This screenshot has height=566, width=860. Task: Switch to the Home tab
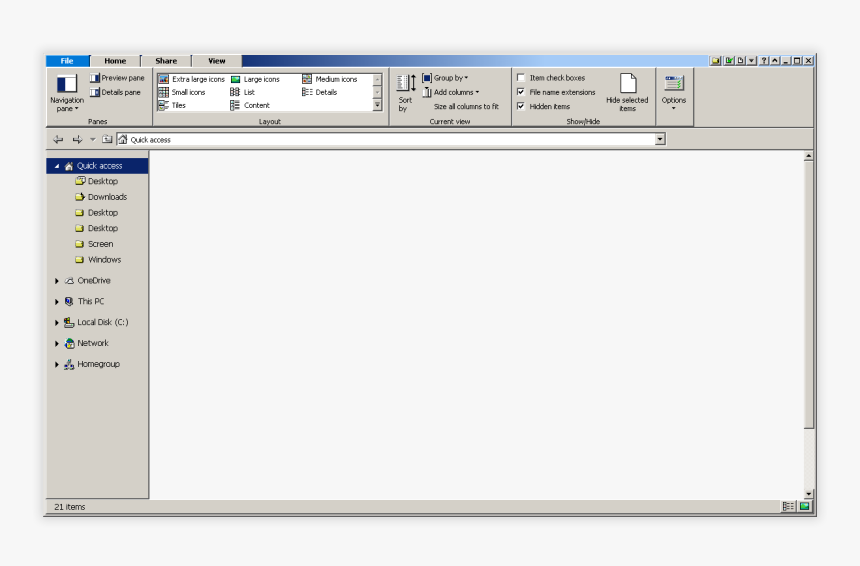pyautogui.click(x=115, y=61)
